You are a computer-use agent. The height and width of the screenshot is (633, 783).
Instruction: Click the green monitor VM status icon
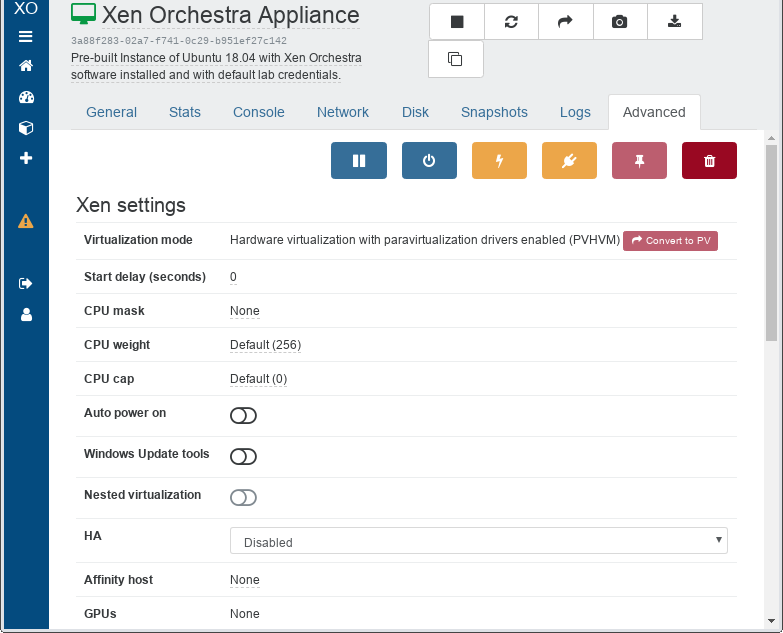pos(83,14)
